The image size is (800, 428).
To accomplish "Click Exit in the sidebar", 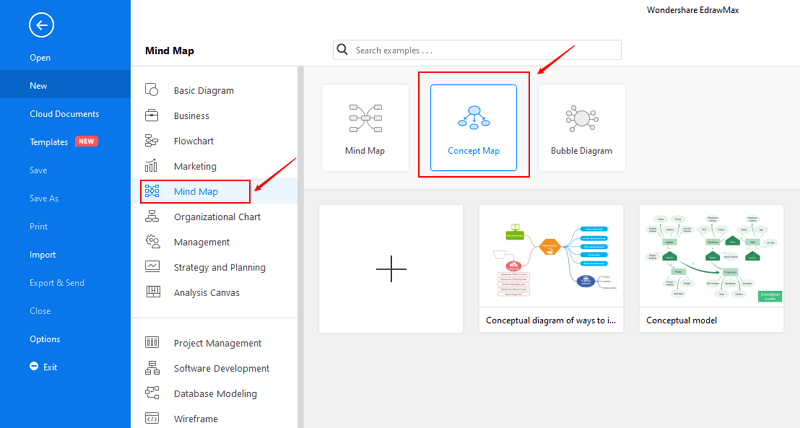I will click(50, 367).
